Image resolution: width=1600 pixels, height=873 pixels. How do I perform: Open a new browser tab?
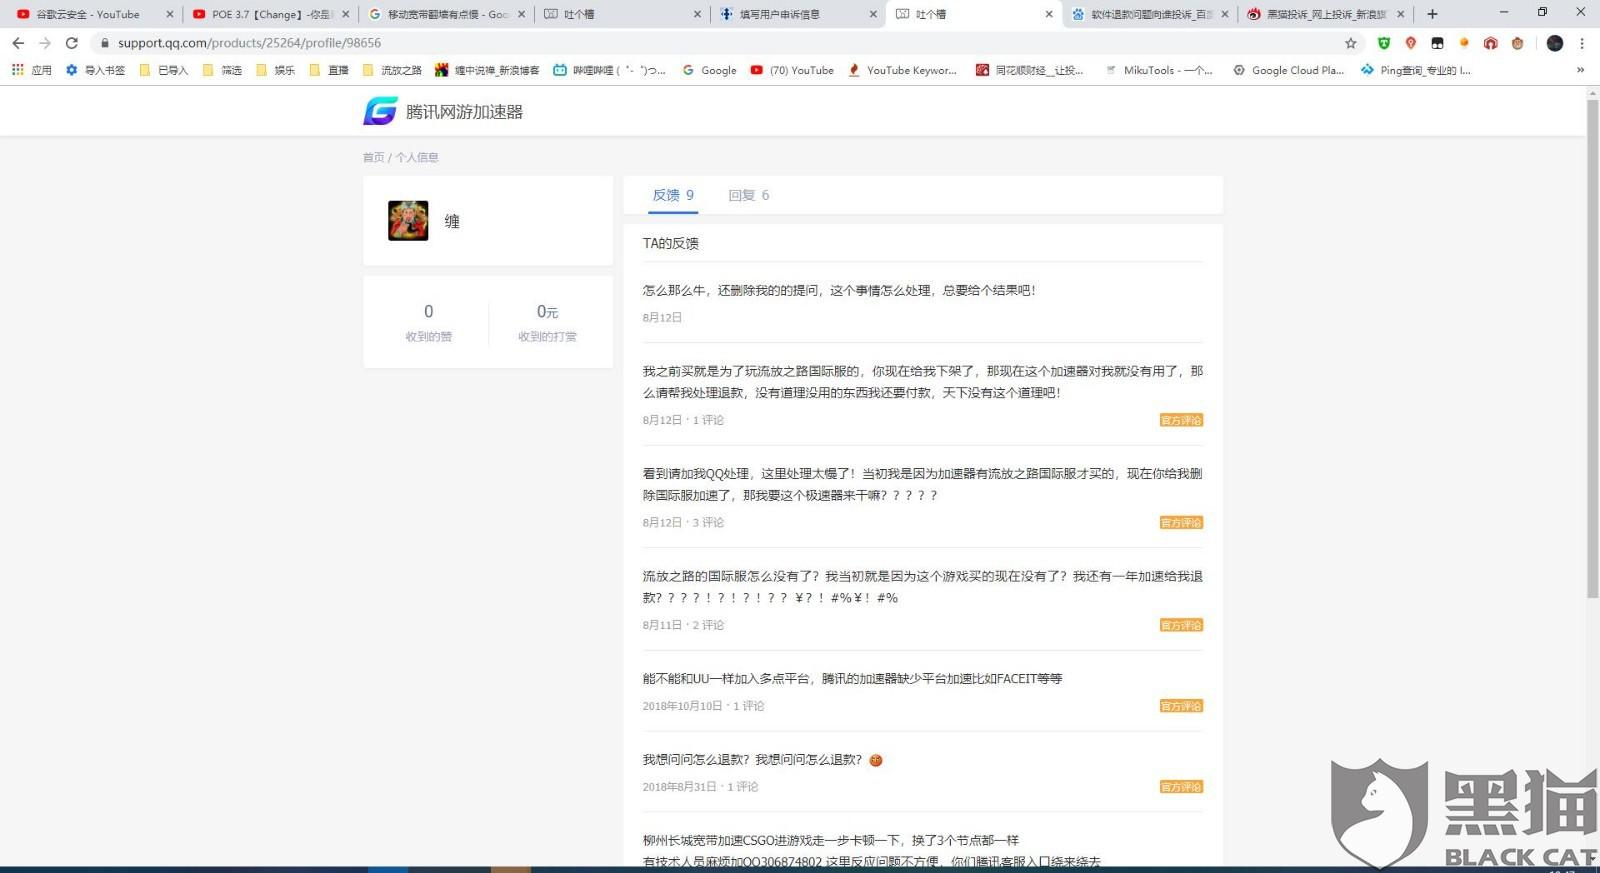pos(1432,14)
